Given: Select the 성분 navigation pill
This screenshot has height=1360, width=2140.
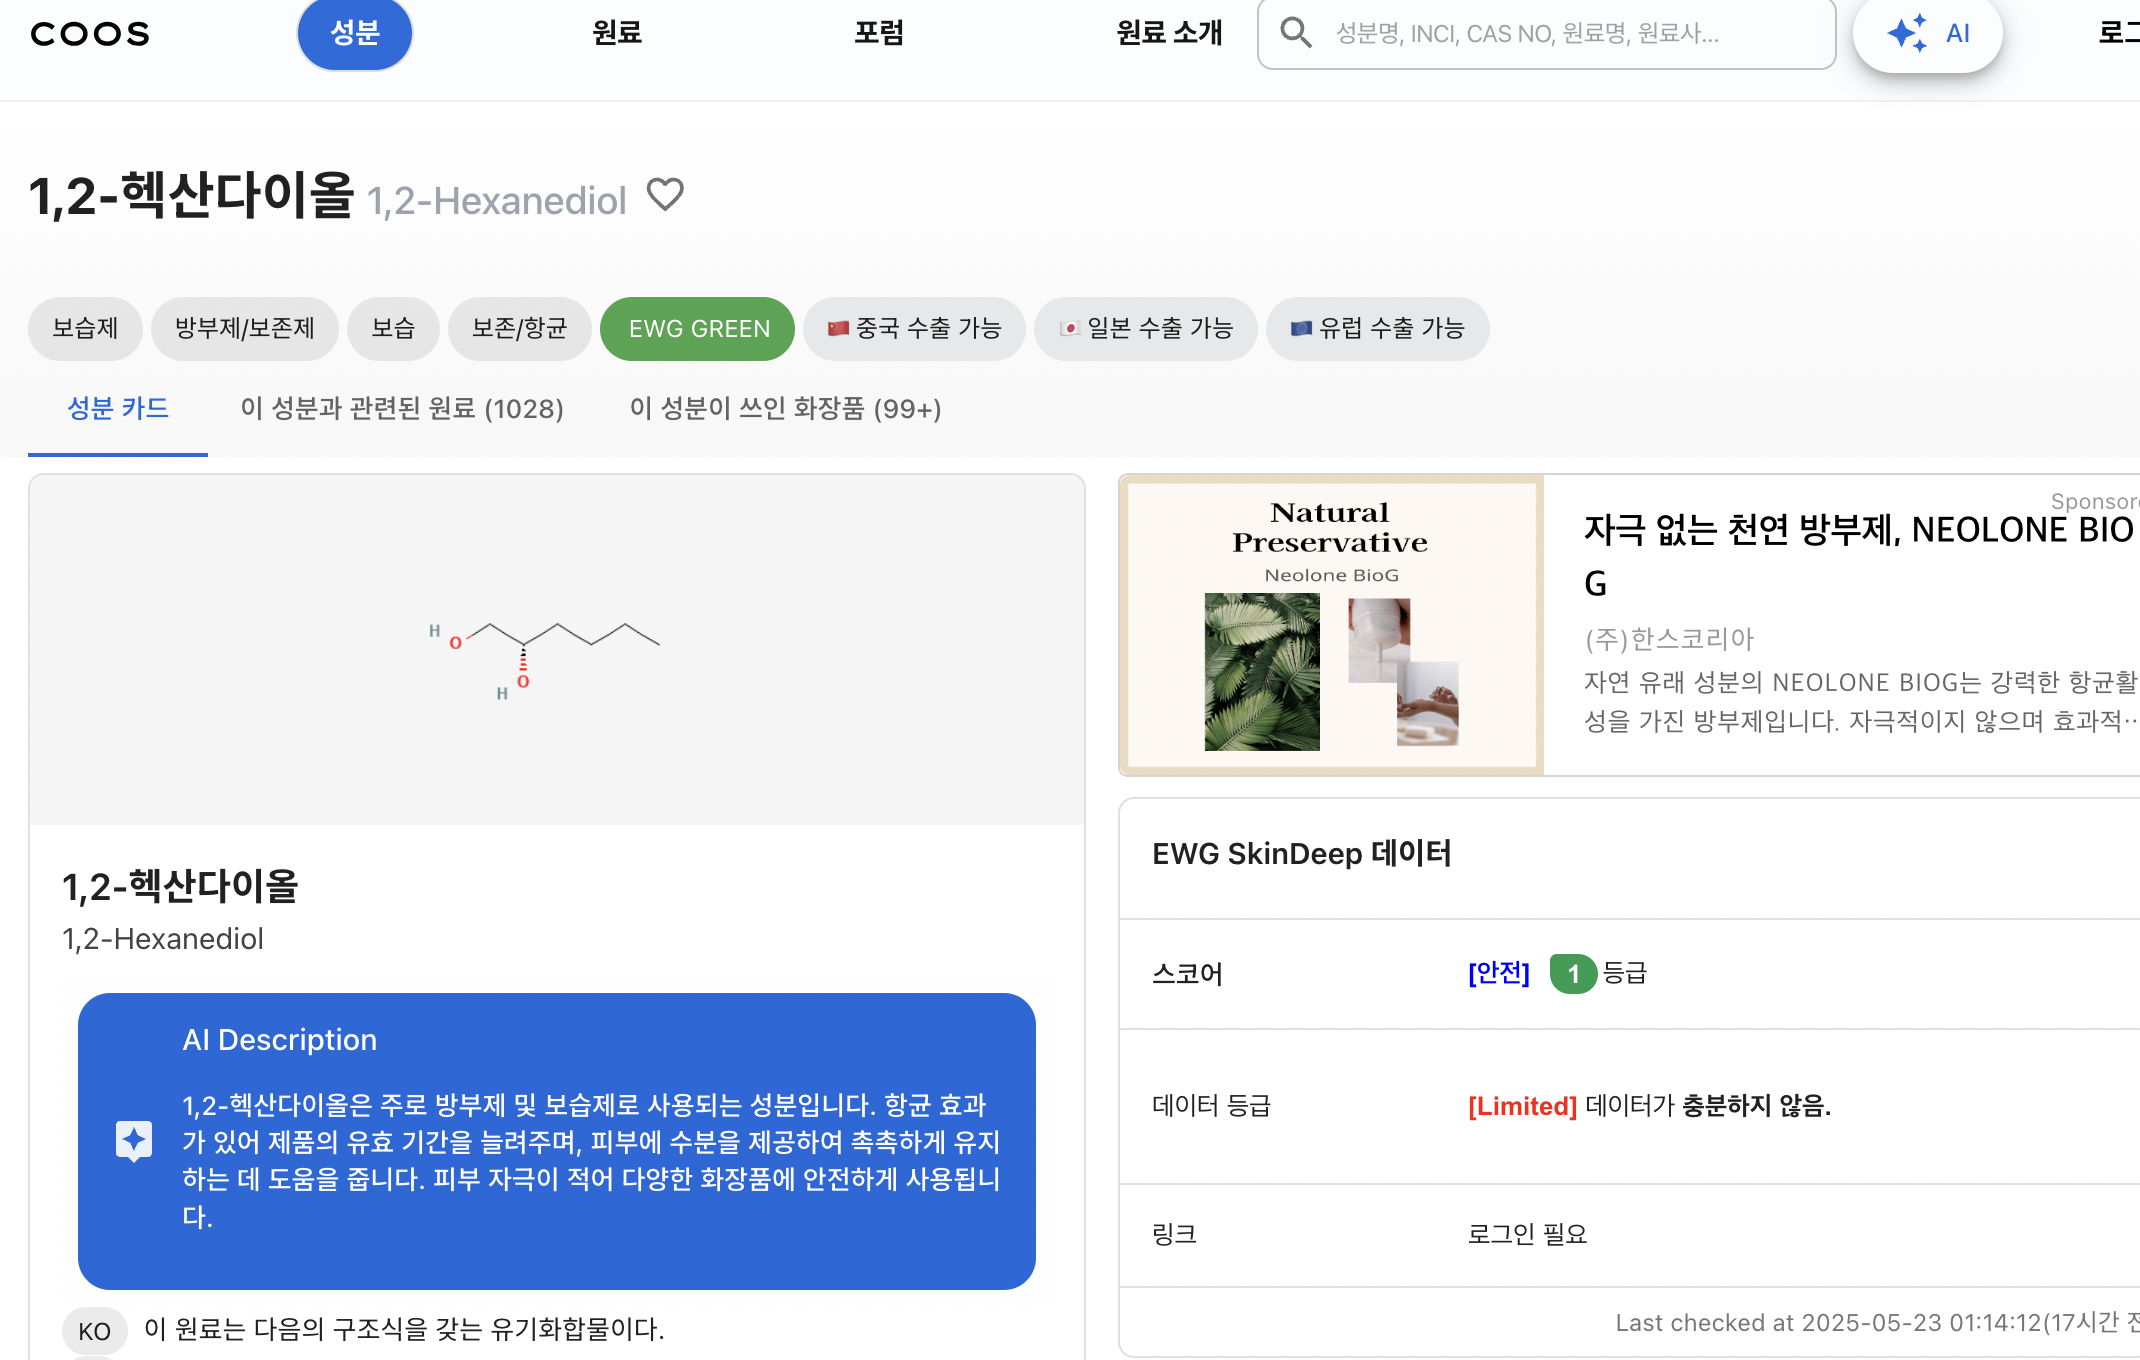Looking at the screenshot, I should 355,34.
